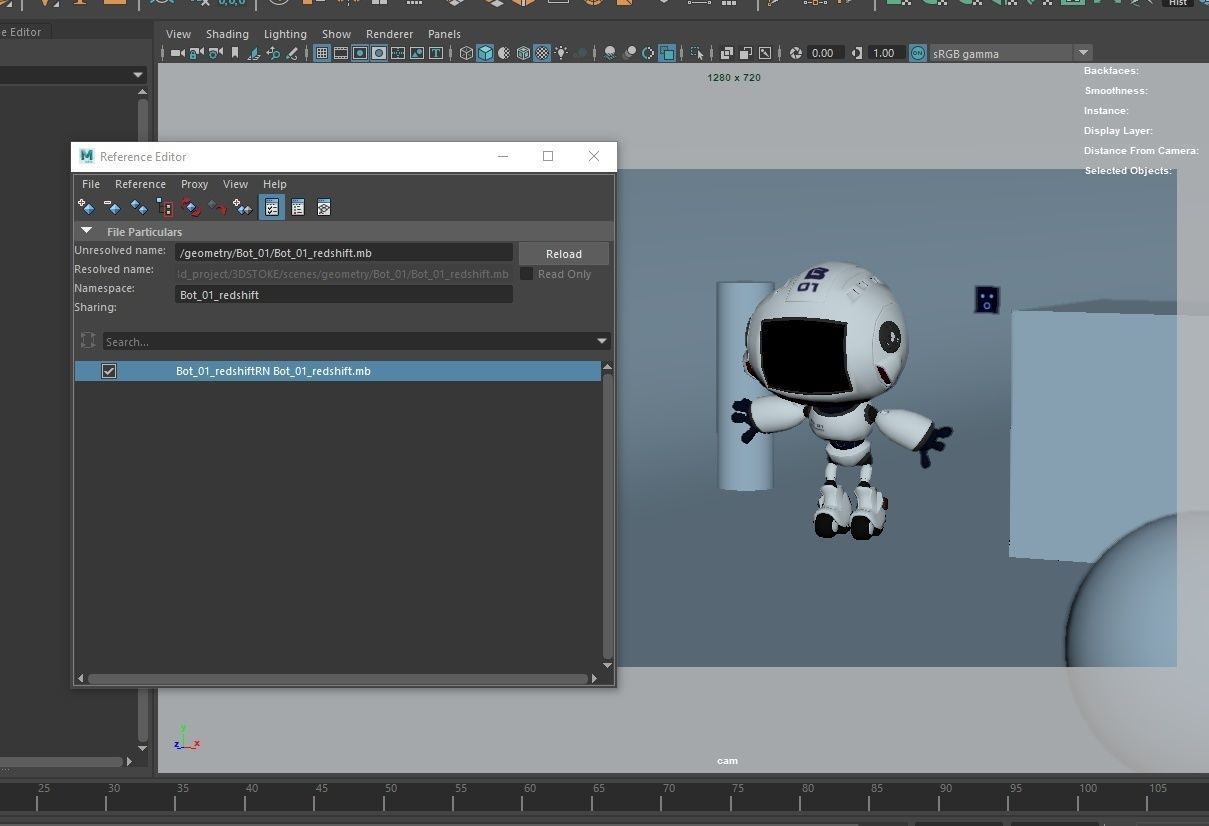Toggle Textured display checker icon
This screenshot has width=1209, height=826.
tap(542, 53)
